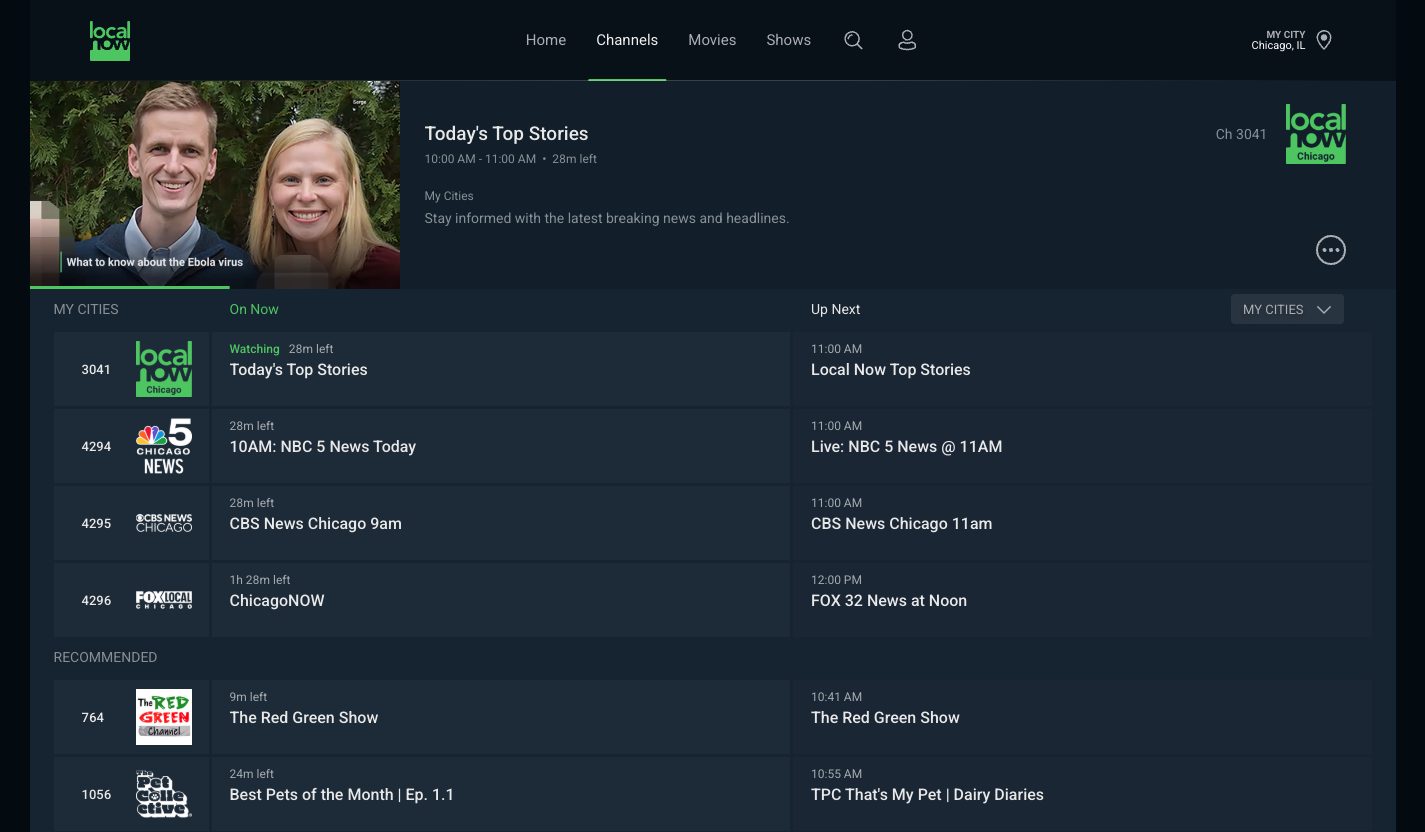Watch 10AM: NBC 5 News Today

coord(501,446)
